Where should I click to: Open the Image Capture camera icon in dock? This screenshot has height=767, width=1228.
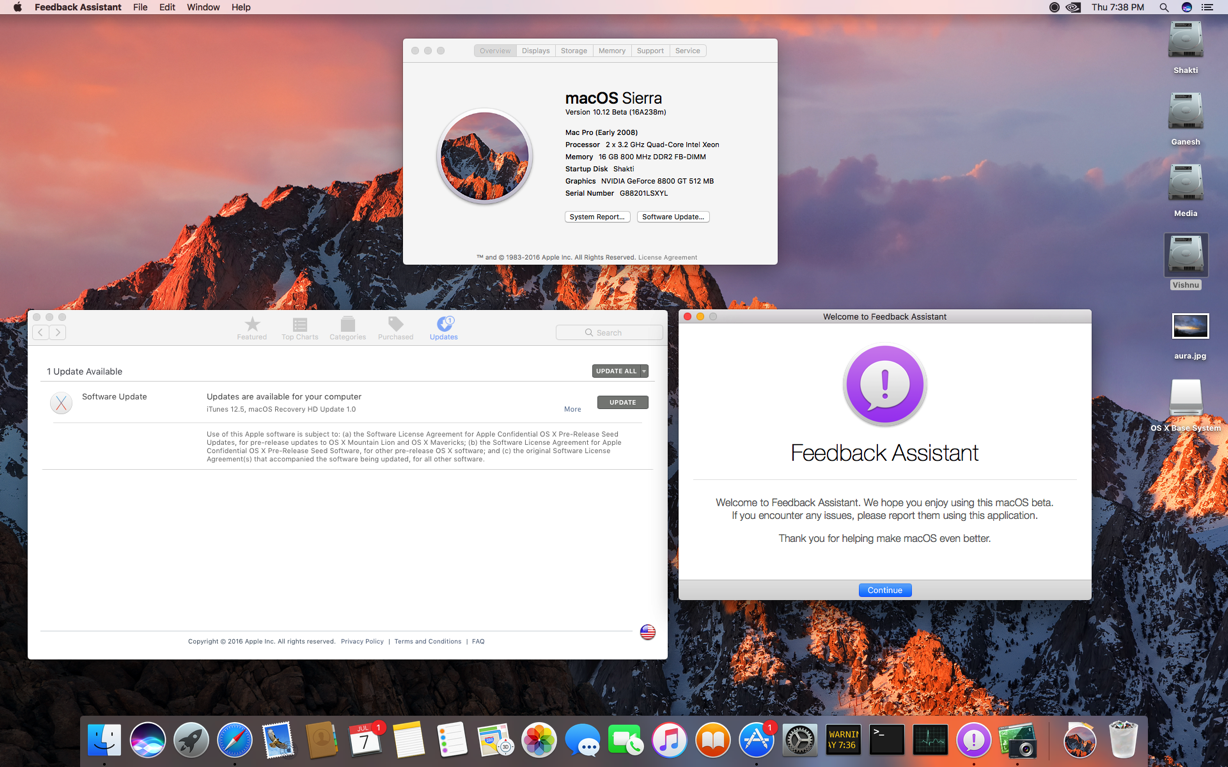click(x=1017, y=740)
